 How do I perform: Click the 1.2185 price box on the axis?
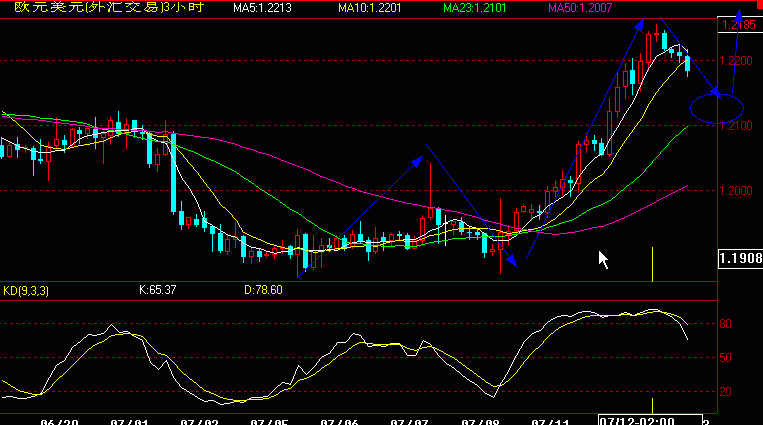[x=740, y=25]
